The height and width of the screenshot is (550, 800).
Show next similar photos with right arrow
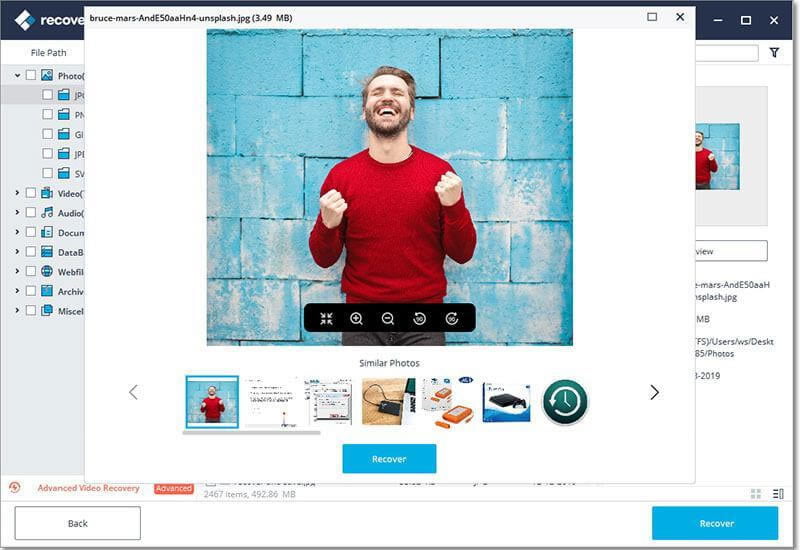click(x=654, y=392)
